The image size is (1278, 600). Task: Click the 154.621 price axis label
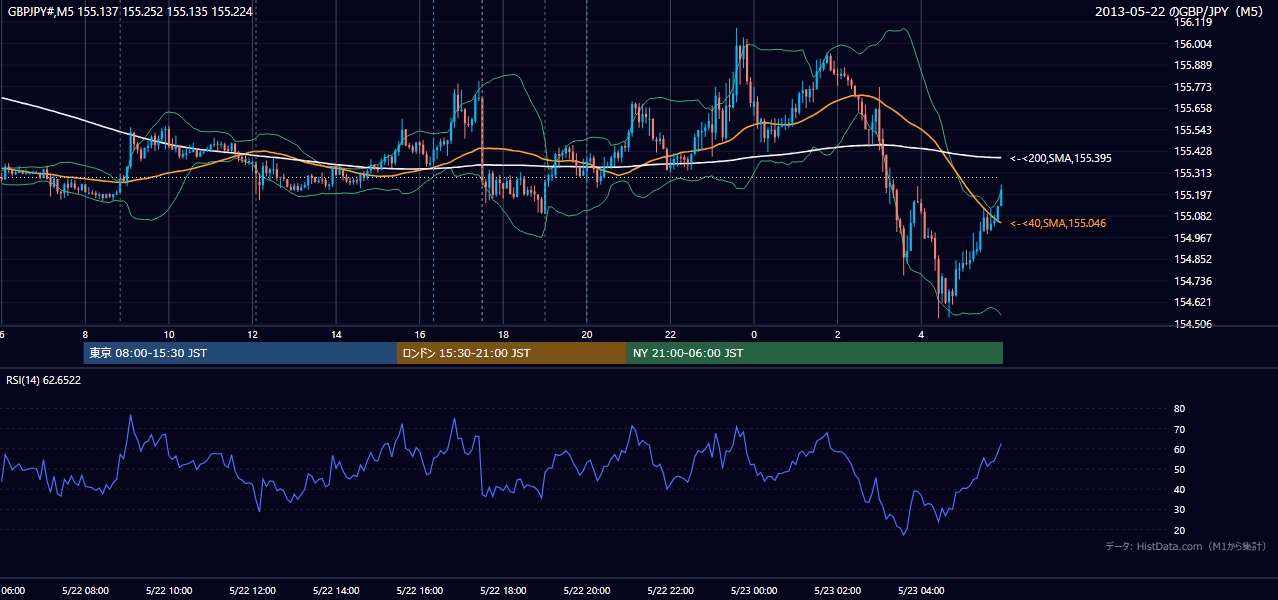(x=1193, y=302)
